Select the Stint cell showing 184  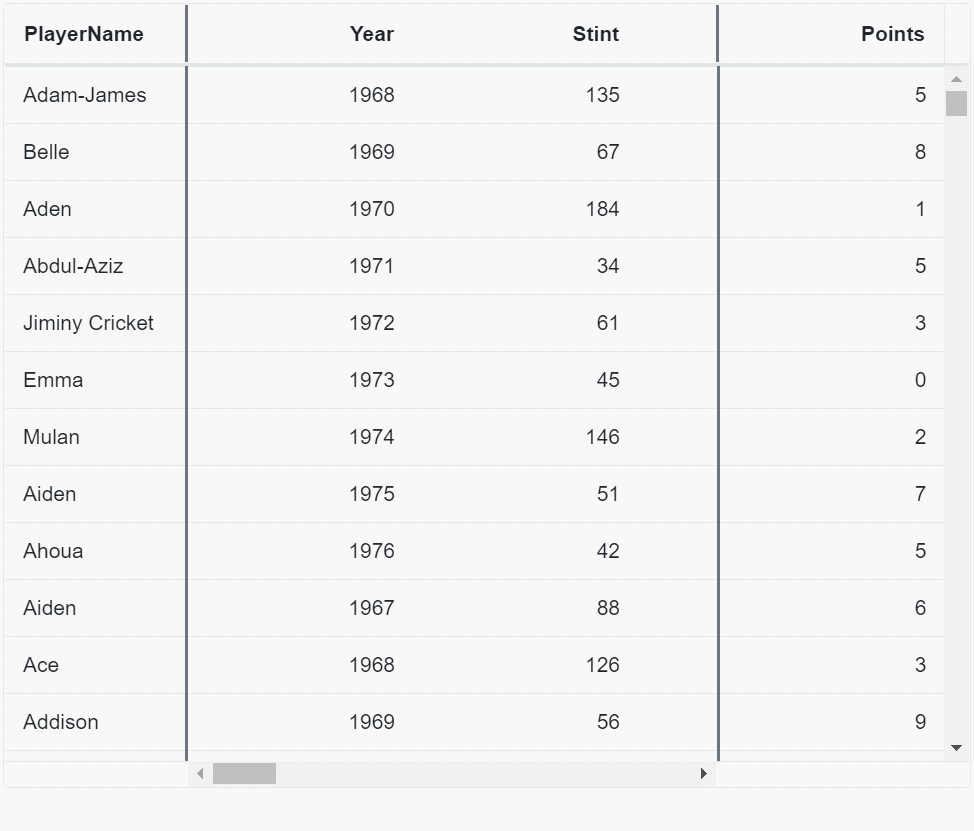(602, 209)
